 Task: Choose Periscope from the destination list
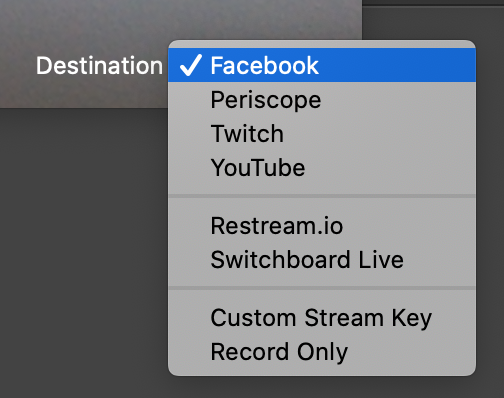(322, 100)
